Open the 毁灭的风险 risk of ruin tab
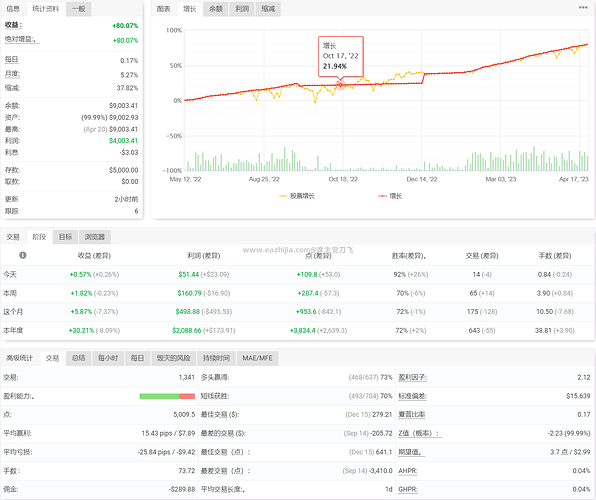596x500 pixels. [x=173, y=358]
